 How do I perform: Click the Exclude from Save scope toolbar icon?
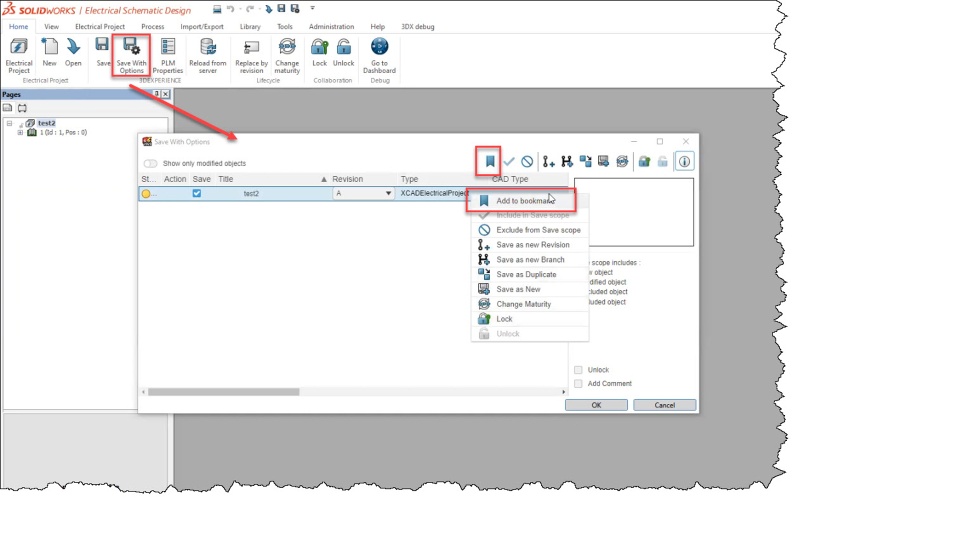tap(527, 162)
